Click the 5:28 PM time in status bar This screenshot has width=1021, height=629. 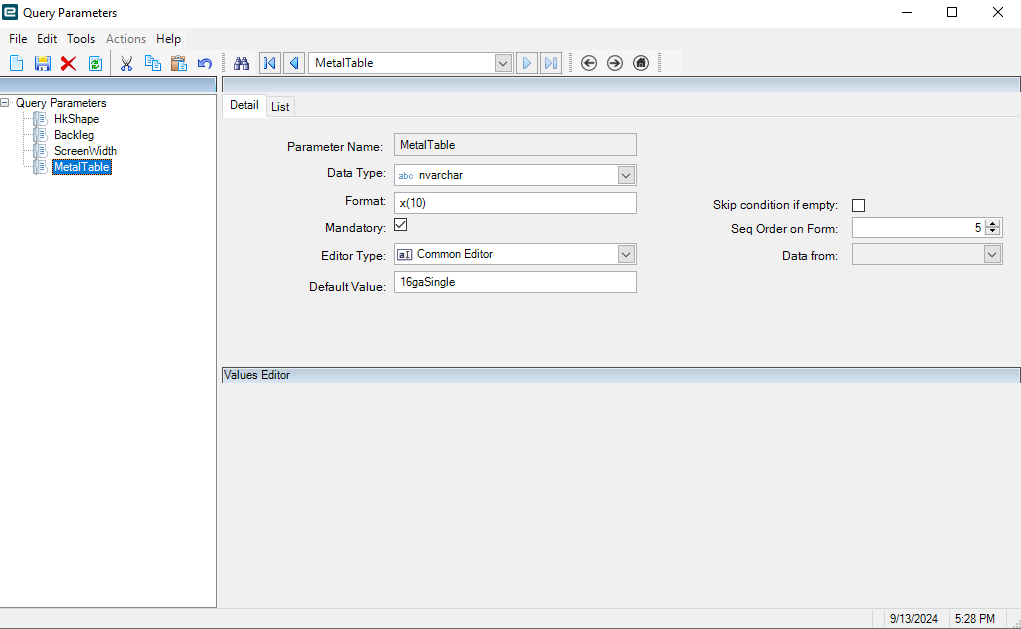[975, 619]
